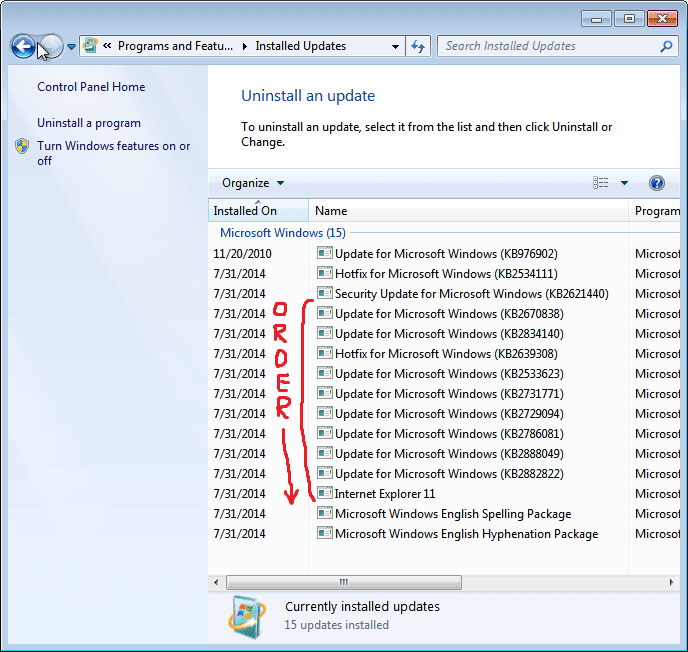
Task: Click the Control Panel icon in address bar
Action: [x=90, y=46]
